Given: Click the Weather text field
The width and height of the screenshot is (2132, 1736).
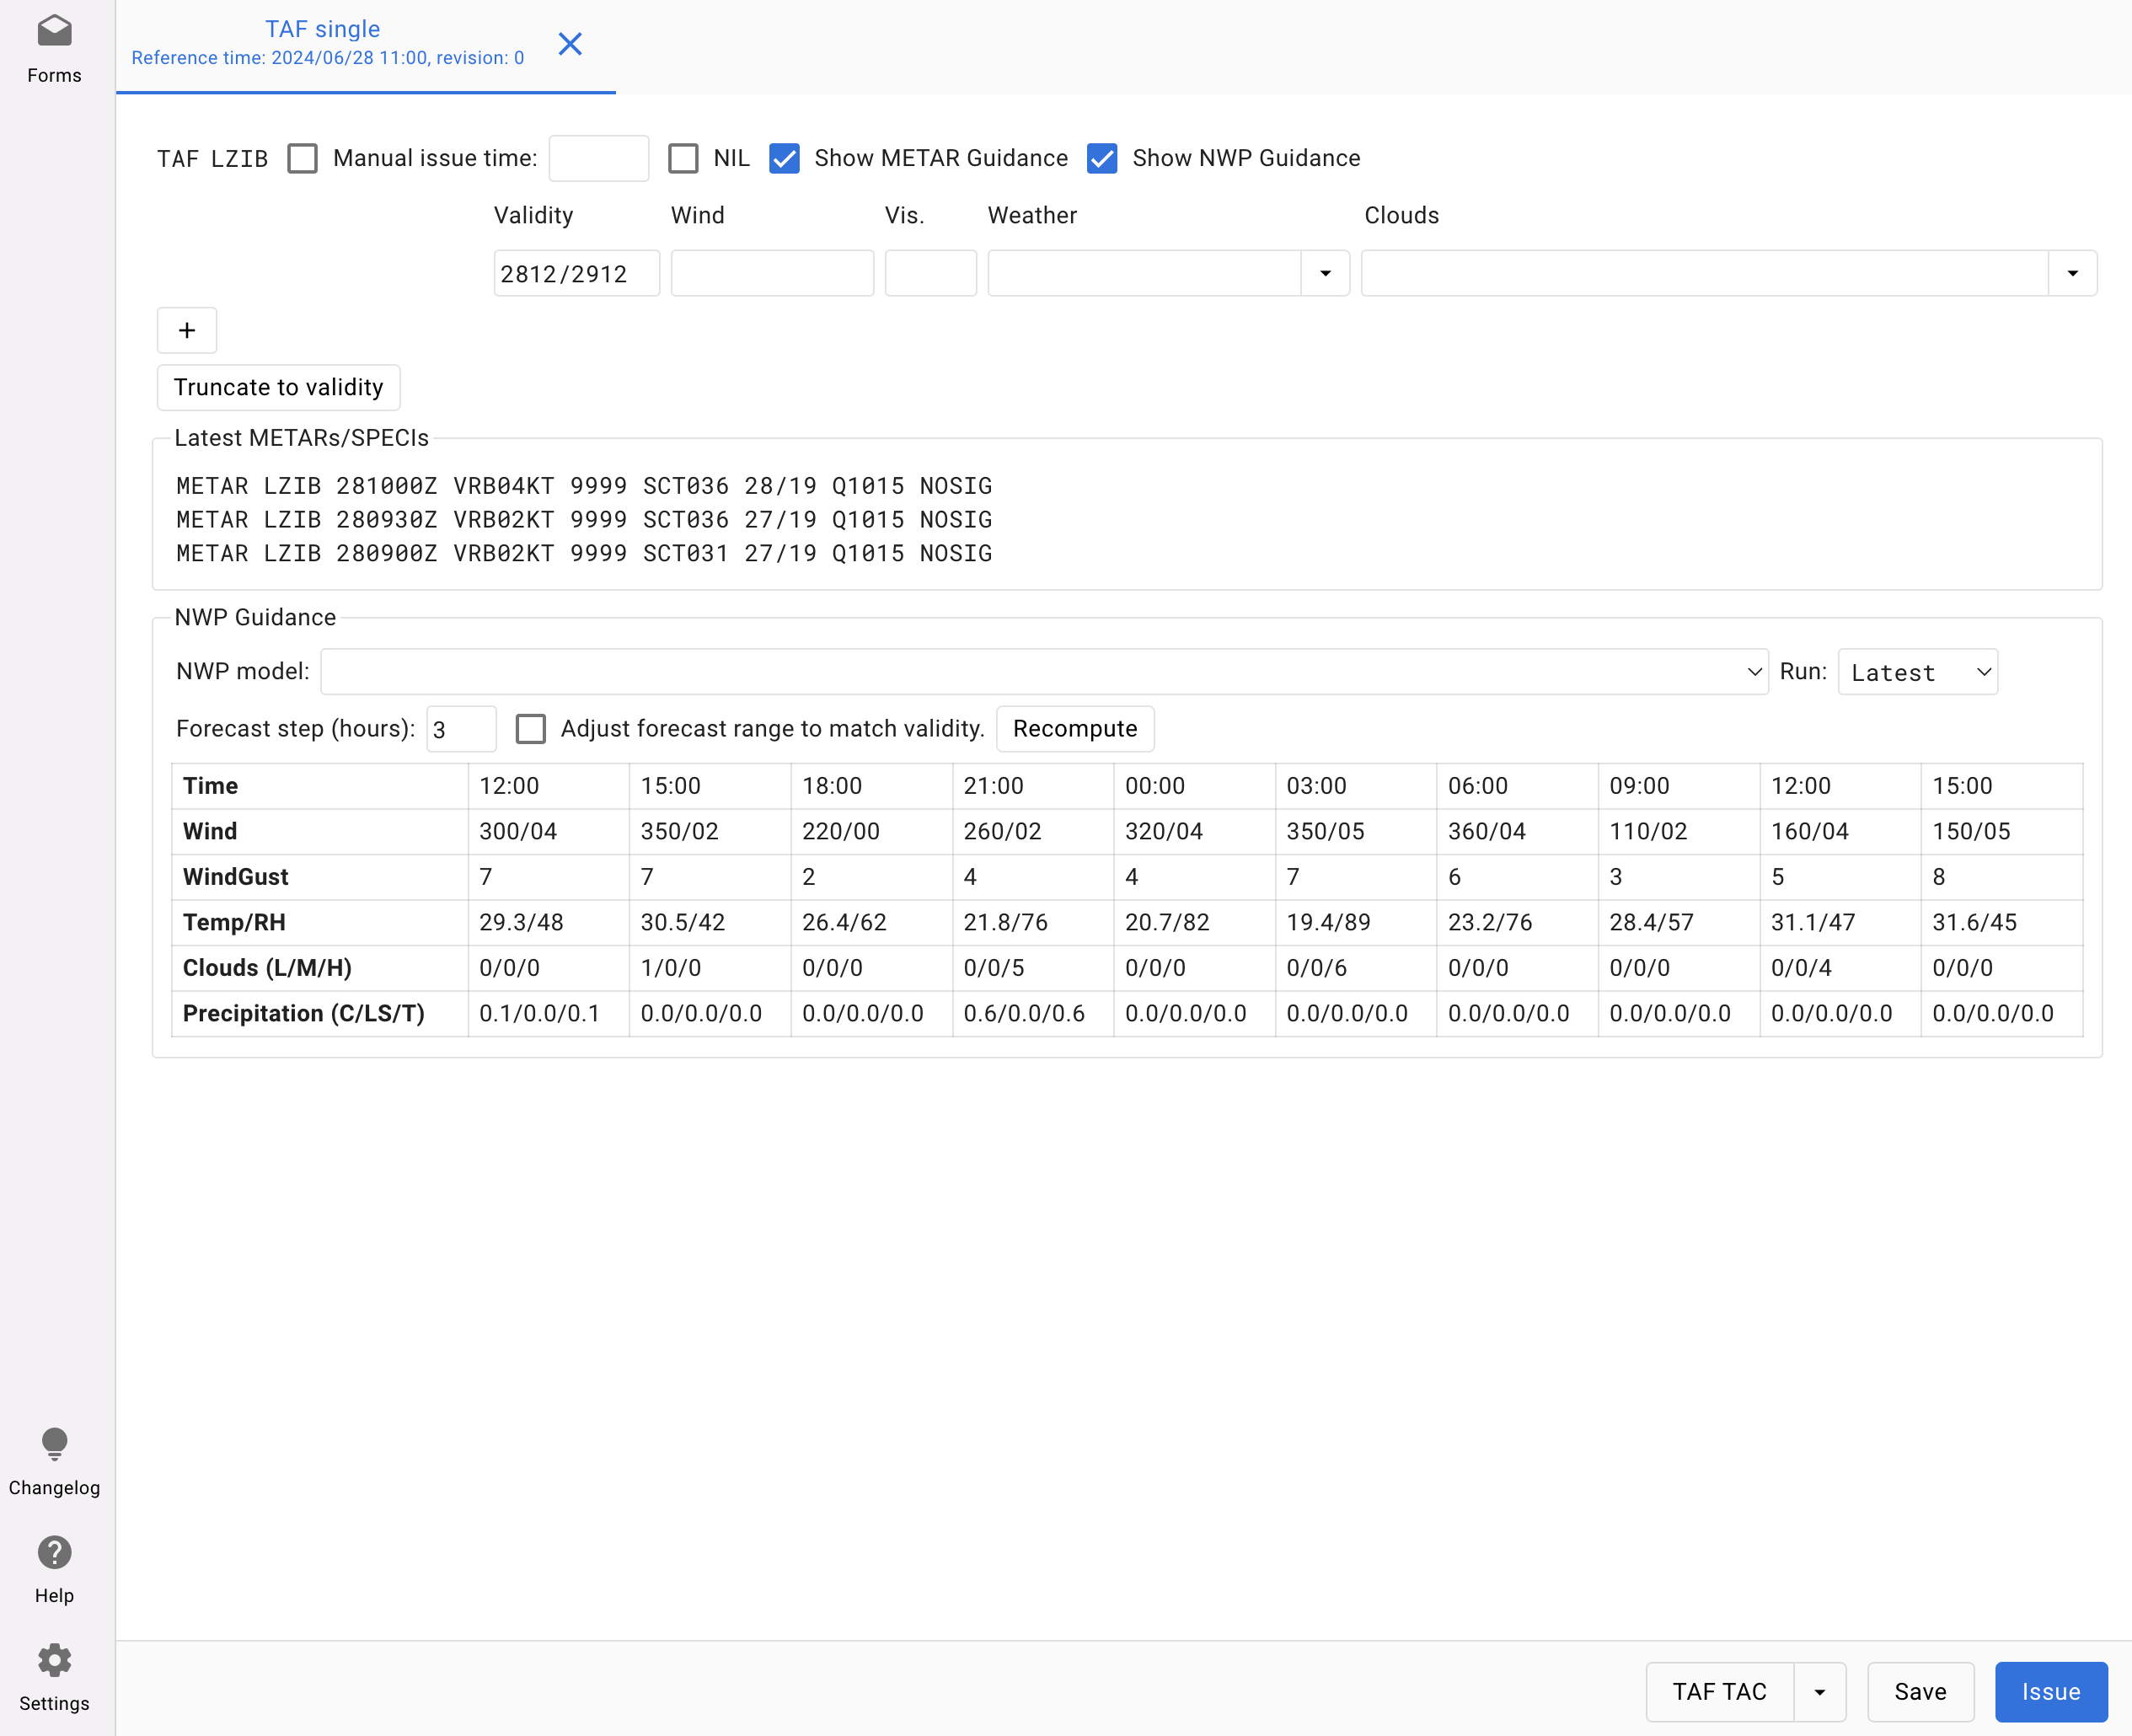Looking at the screenshot, I should tap(1144, 273).
